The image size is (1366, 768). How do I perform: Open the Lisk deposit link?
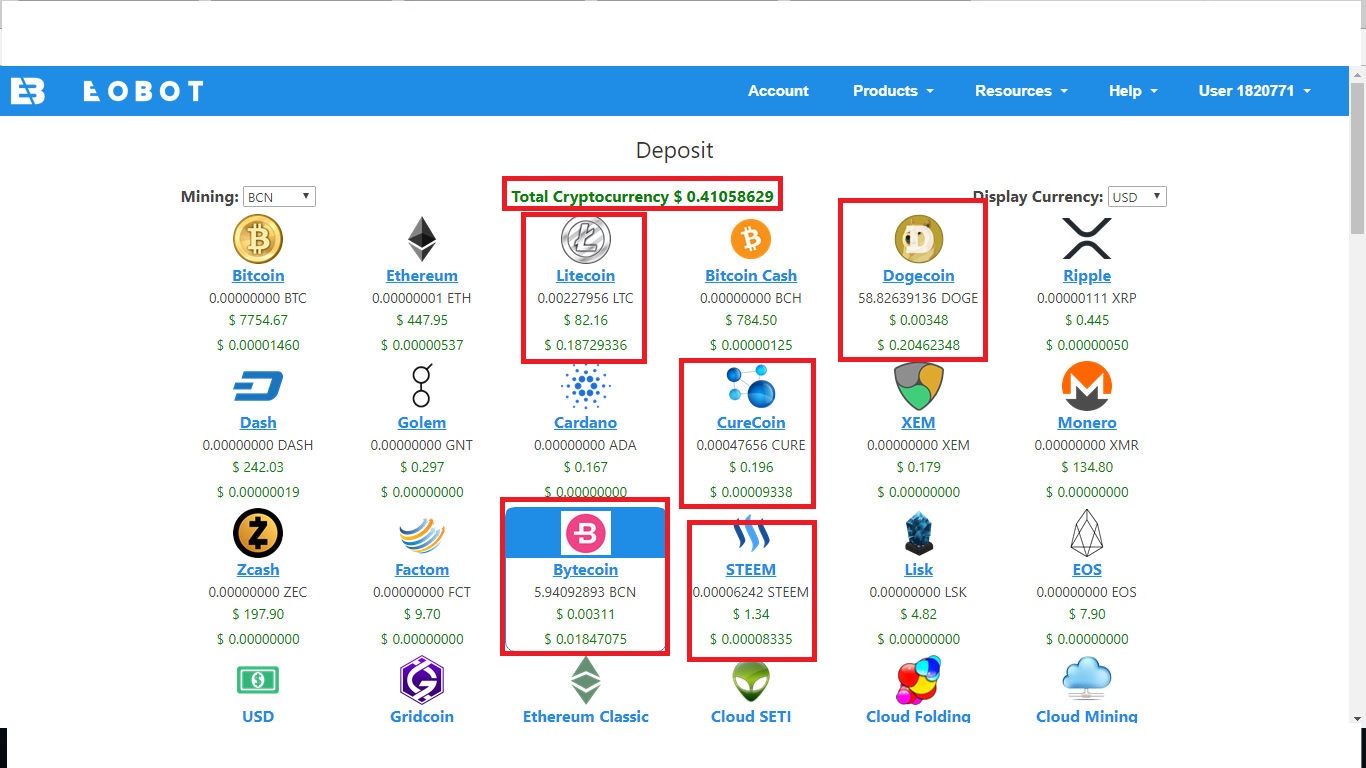[x=919, y=570]
